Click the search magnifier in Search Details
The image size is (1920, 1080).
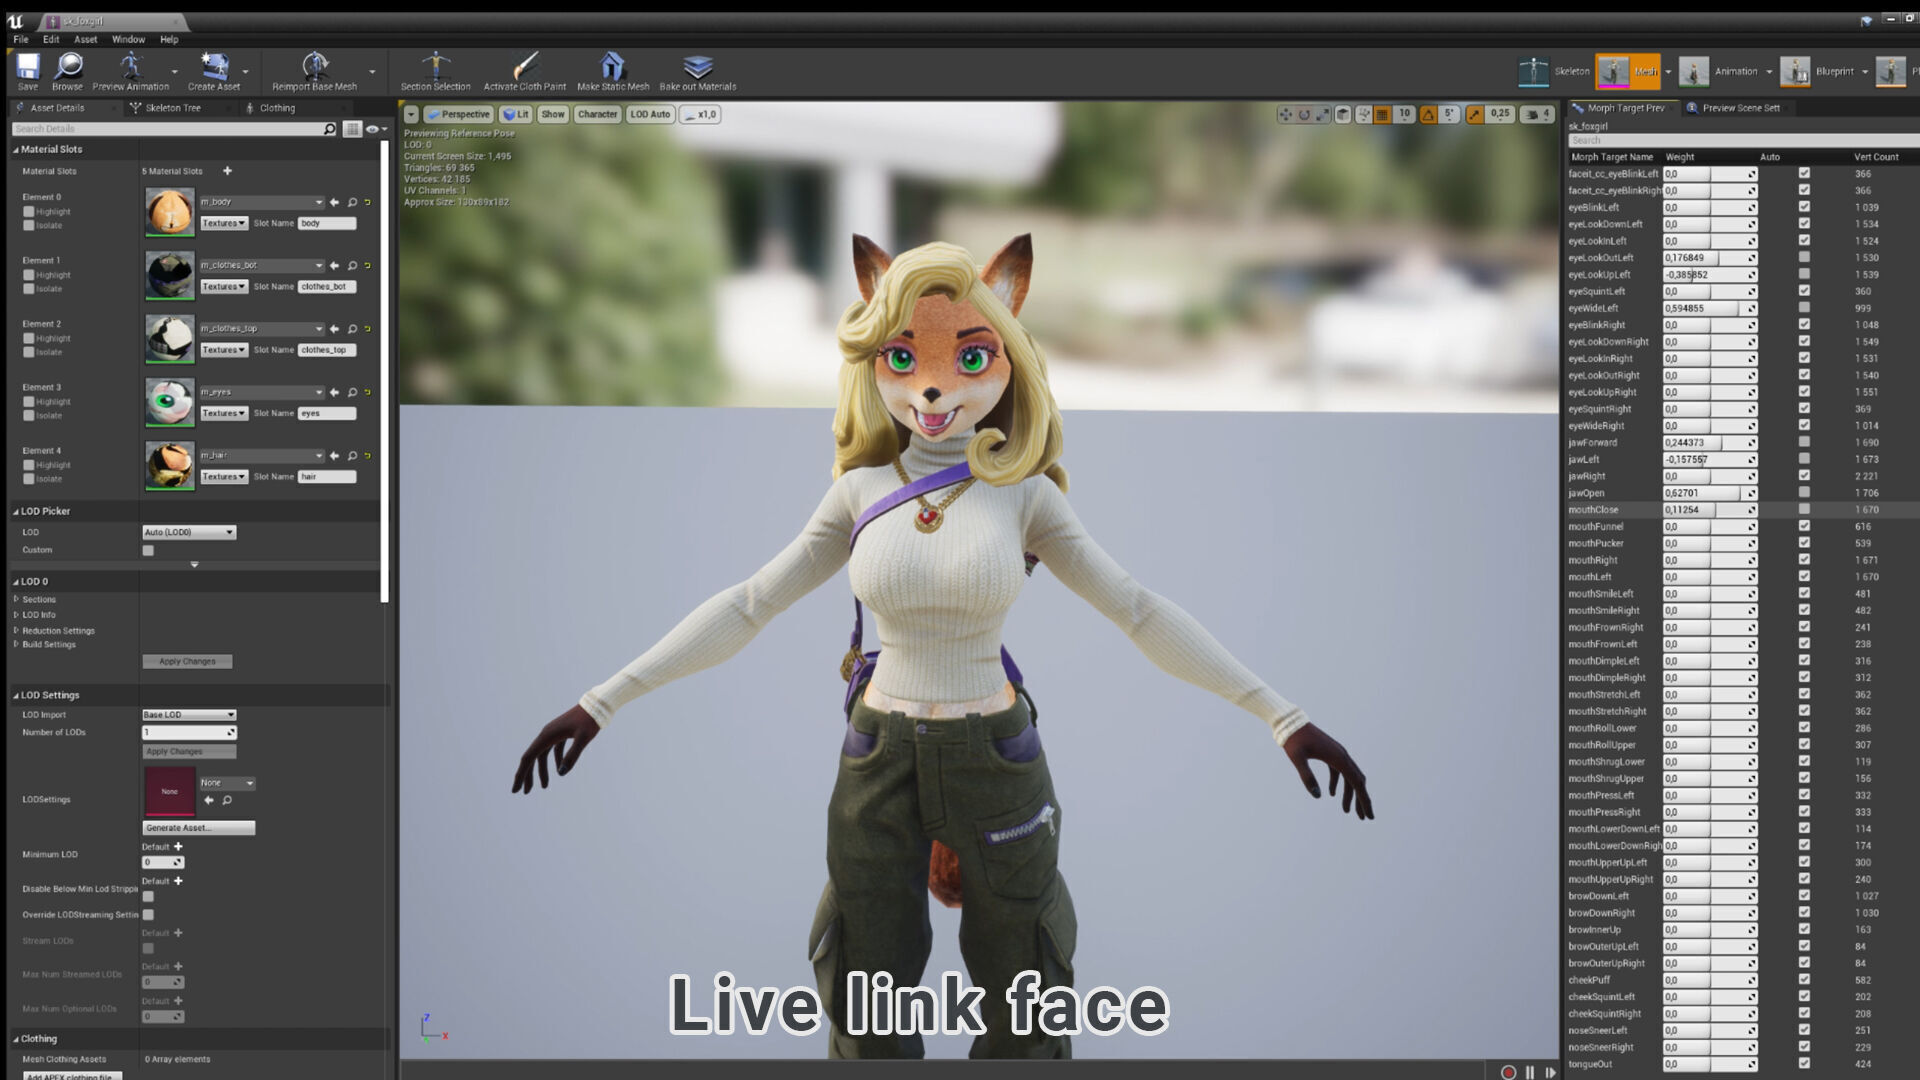(330, 128)
